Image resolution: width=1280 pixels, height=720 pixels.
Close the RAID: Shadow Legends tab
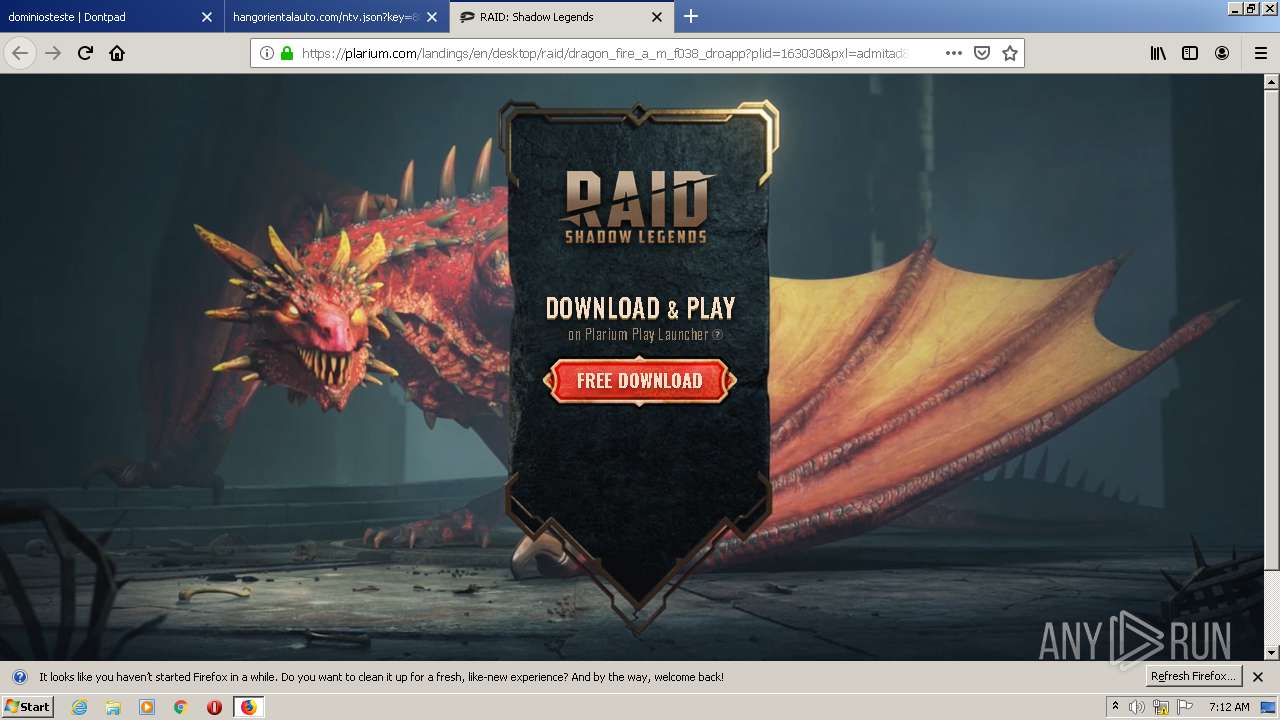click(657, 17)
